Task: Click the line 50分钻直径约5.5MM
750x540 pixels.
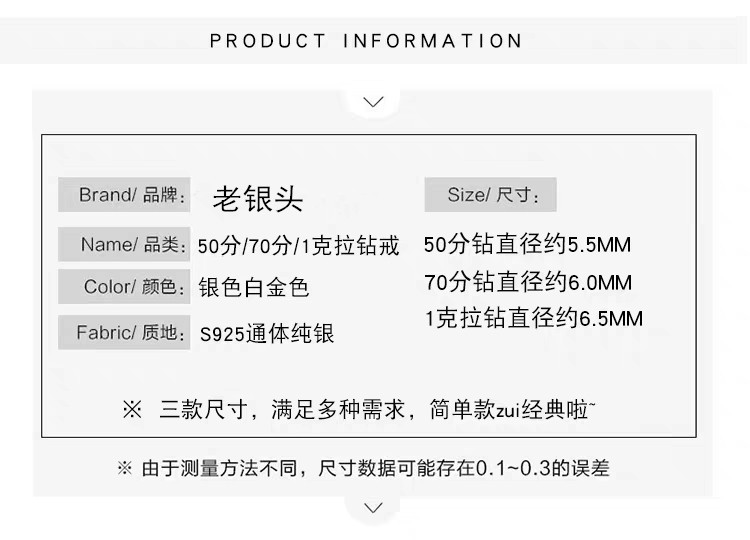Action: [x=528, y=244]
